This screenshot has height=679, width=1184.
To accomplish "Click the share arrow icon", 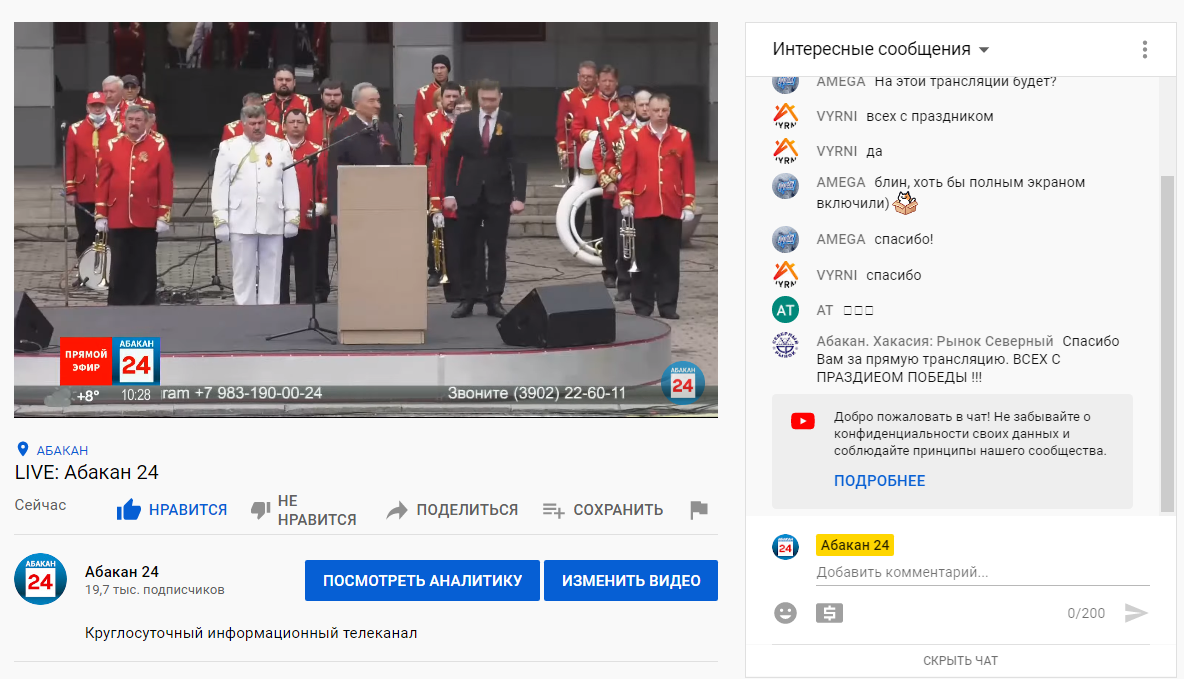I will click(x=396, y=511).
